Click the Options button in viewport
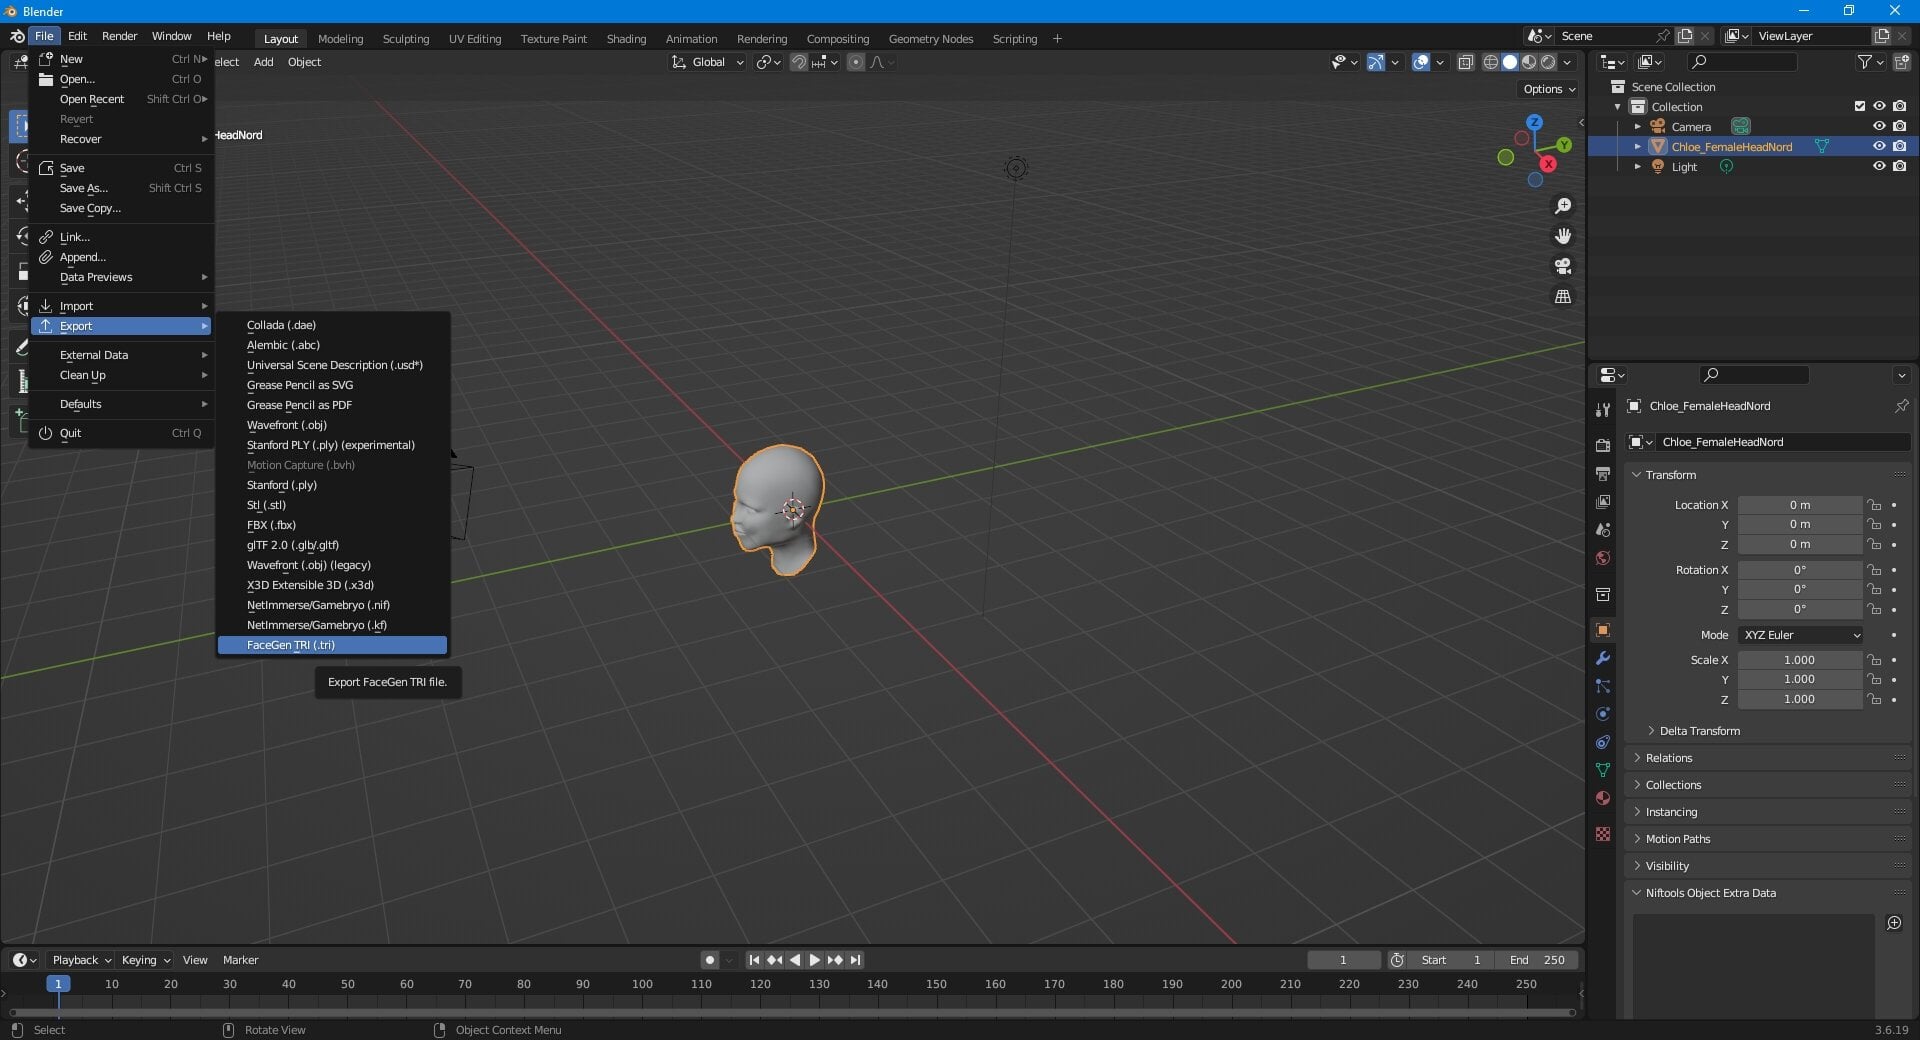 [x=1549, y=89]
